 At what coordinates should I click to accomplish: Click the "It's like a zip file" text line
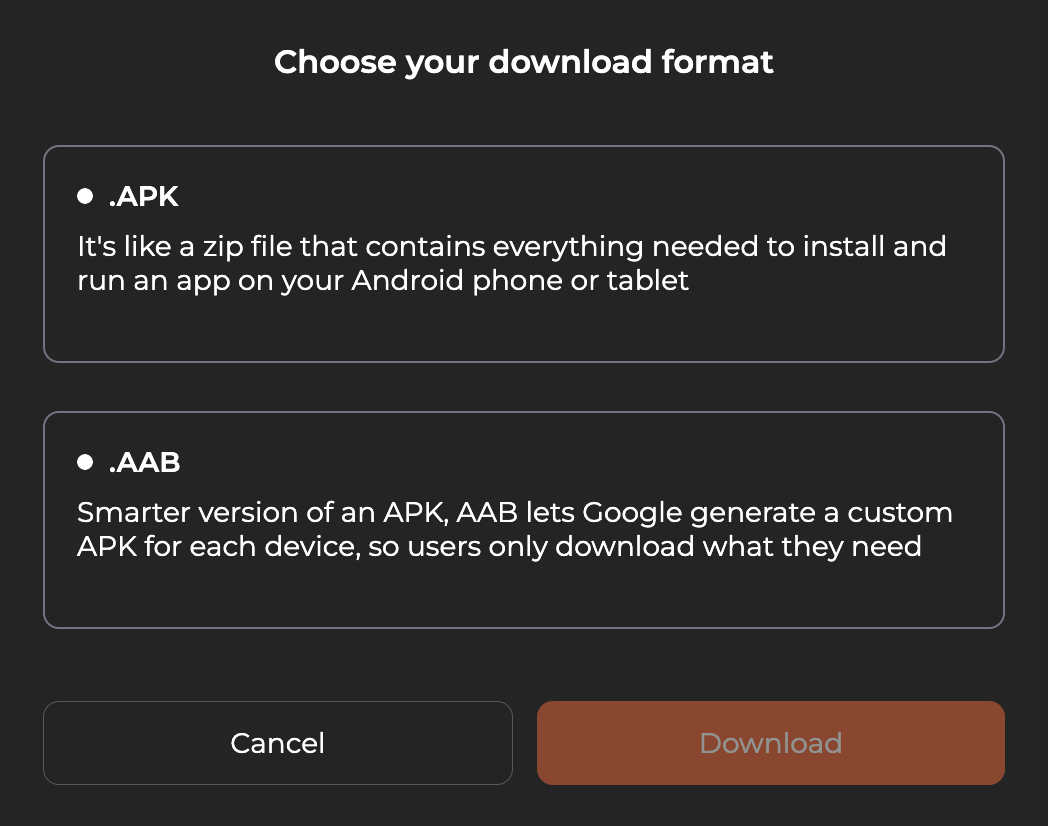[x=511, y=246]
